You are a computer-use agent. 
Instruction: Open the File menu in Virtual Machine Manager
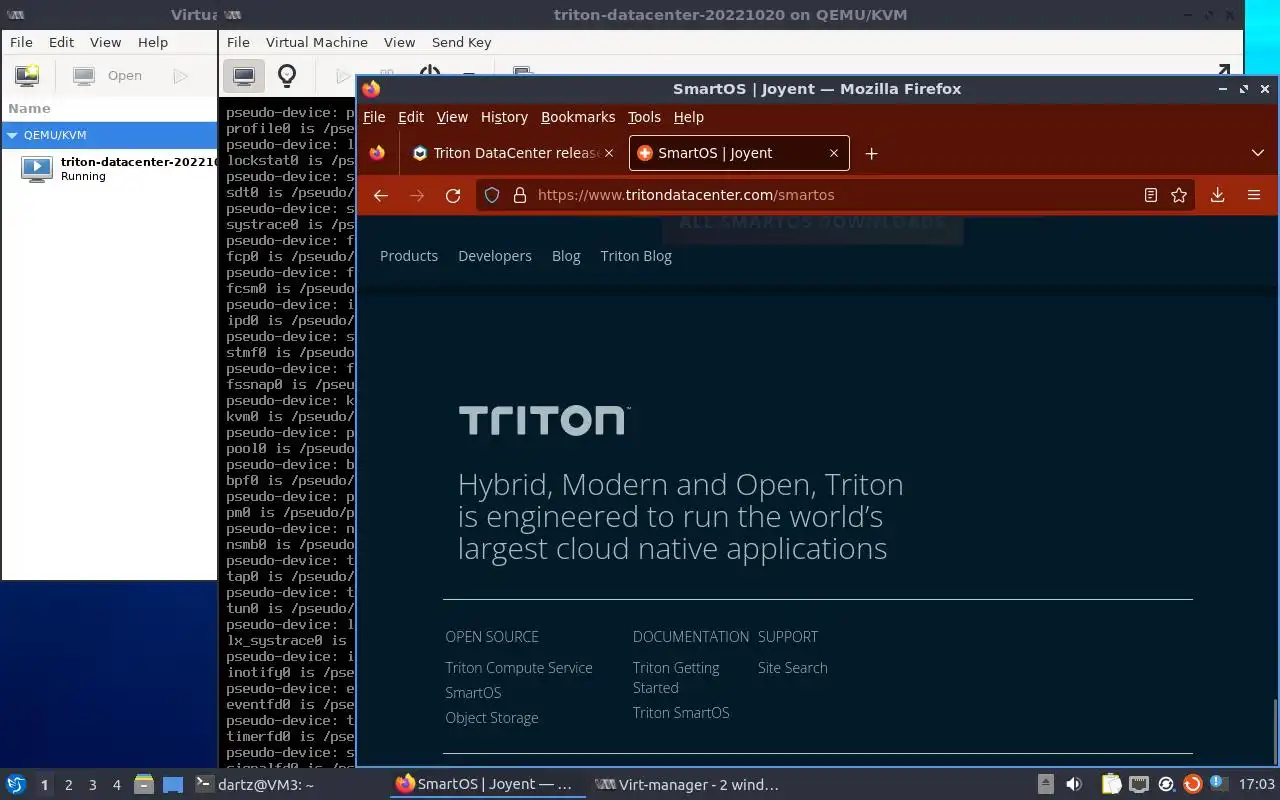pos(21,42)
